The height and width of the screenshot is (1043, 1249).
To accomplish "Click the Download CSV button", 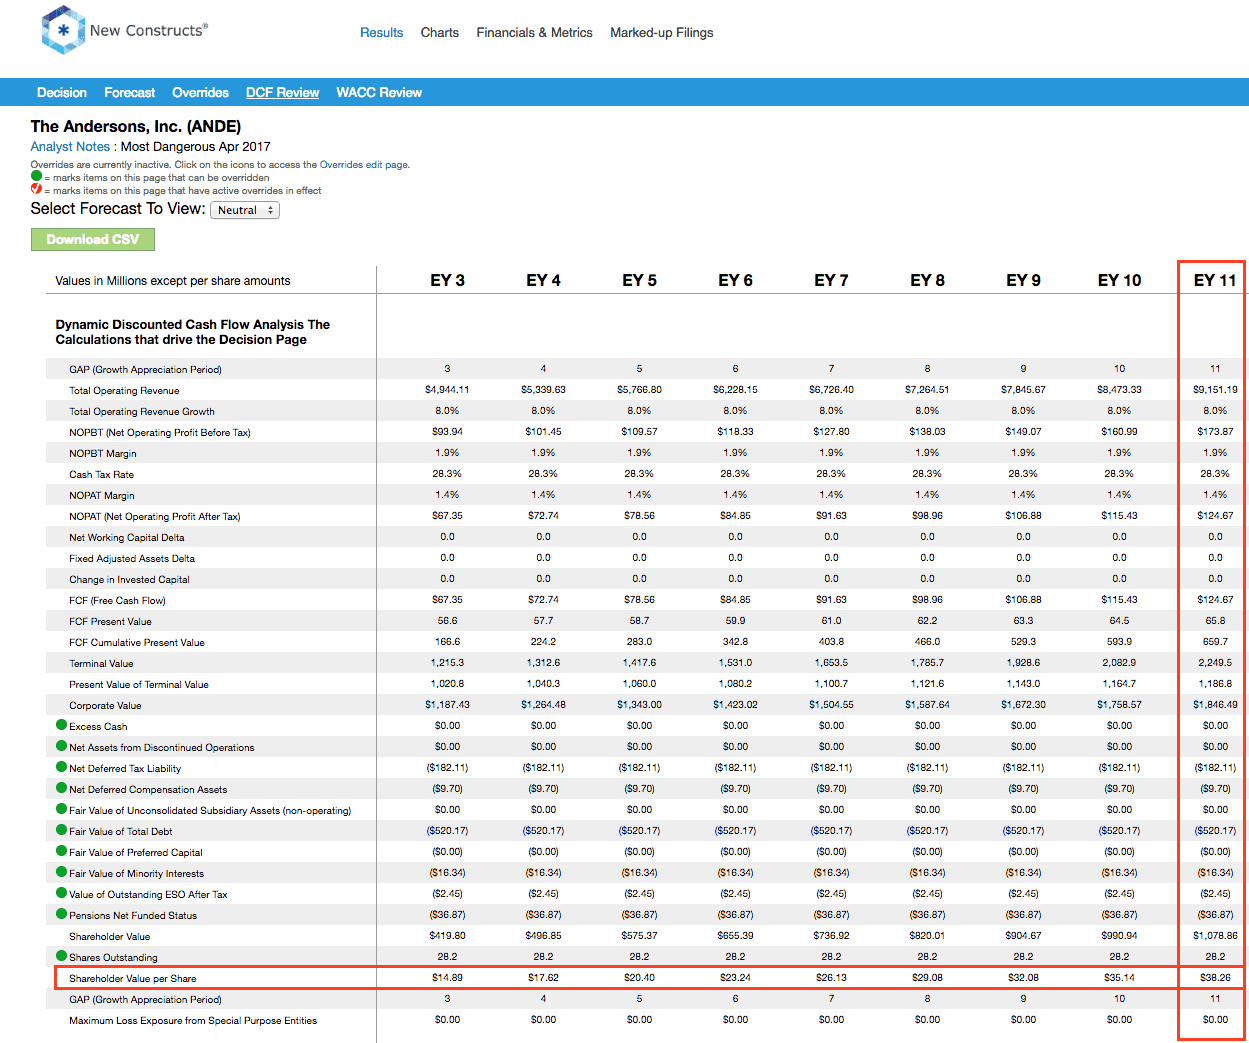I will (x=93, y=239).
